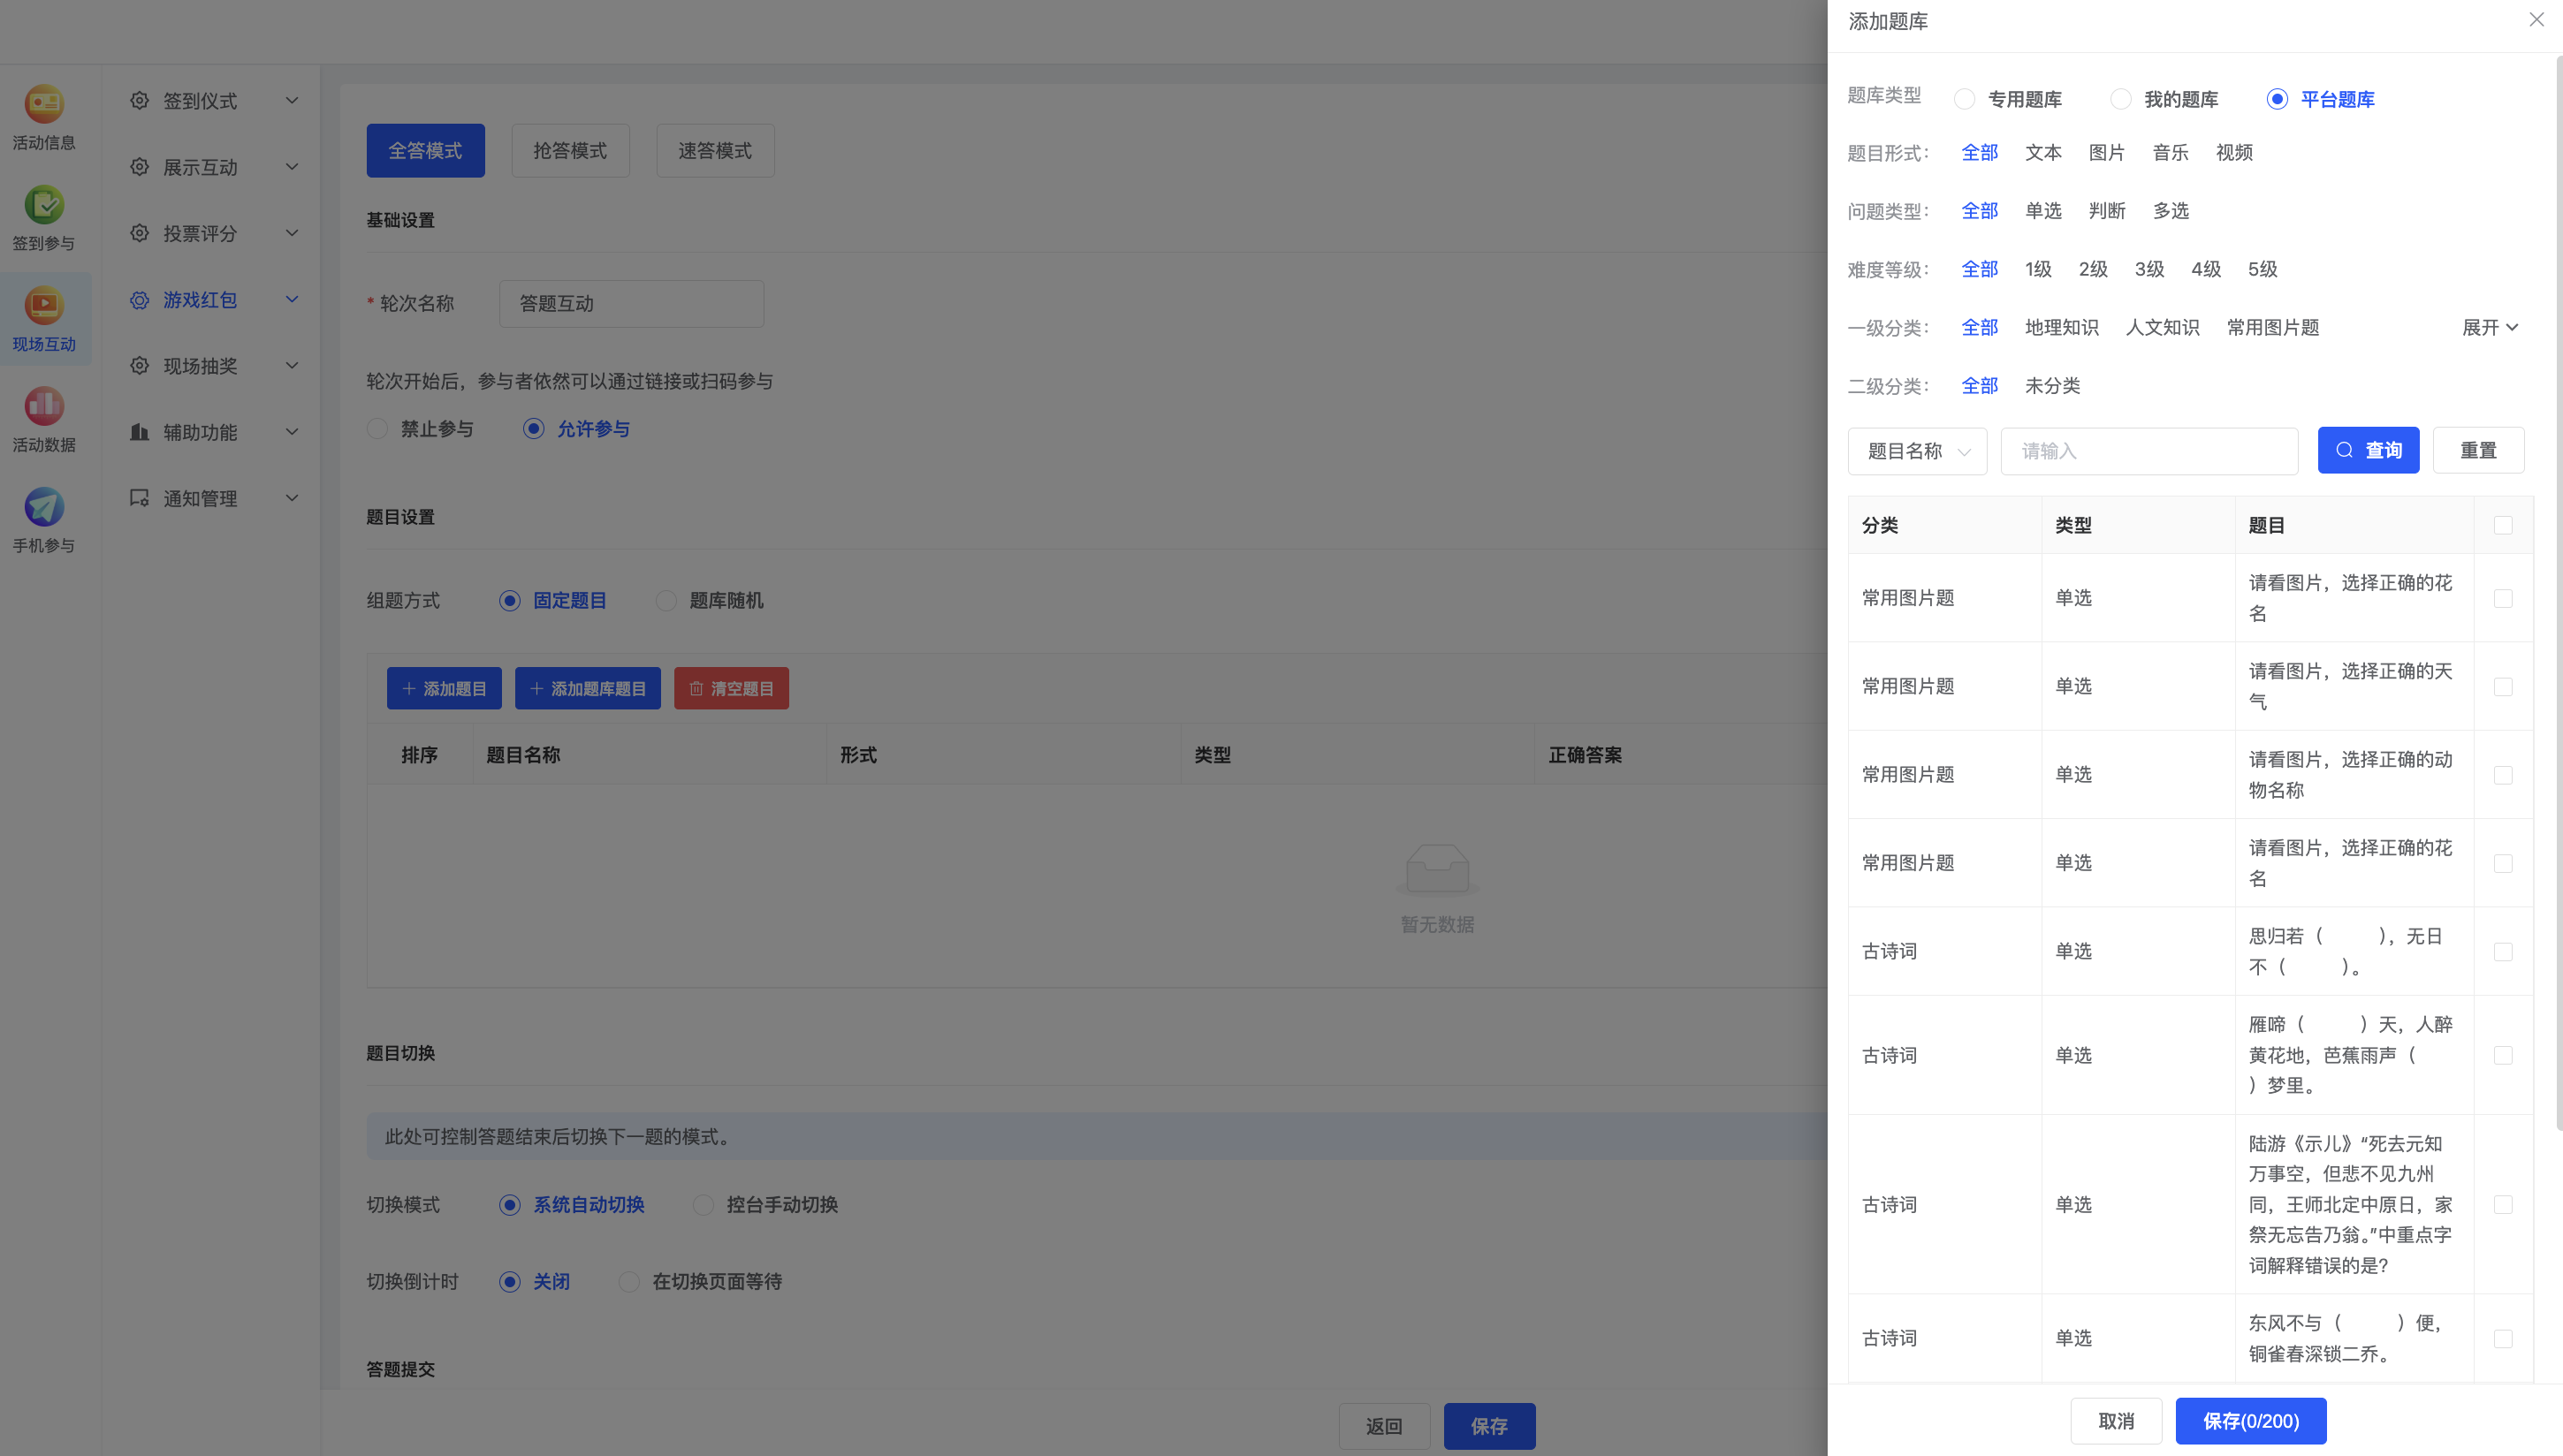Select 在切换页面等待 radio option
2563x1456 pixels.
pyautogui.click(x=629, y=1282)
